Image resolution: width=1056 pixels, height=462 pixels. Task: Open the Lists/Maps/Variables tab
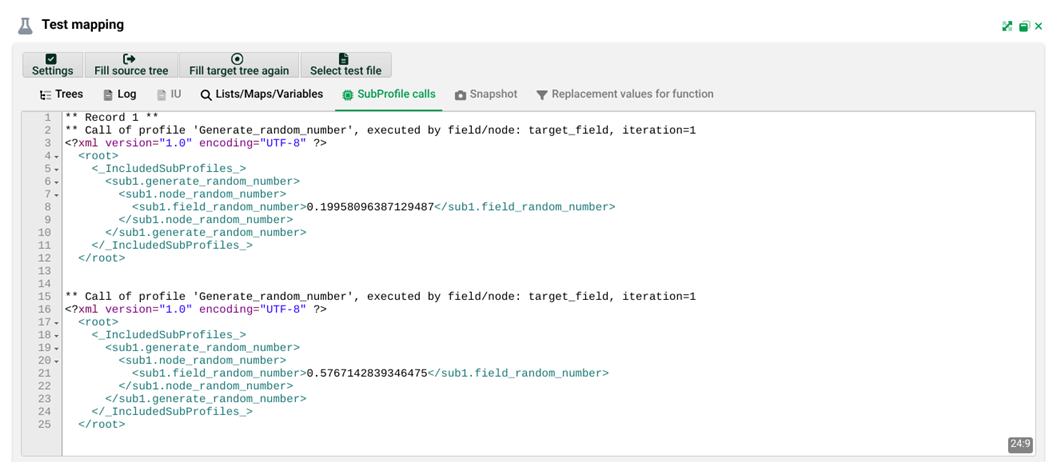coord(261,95)
